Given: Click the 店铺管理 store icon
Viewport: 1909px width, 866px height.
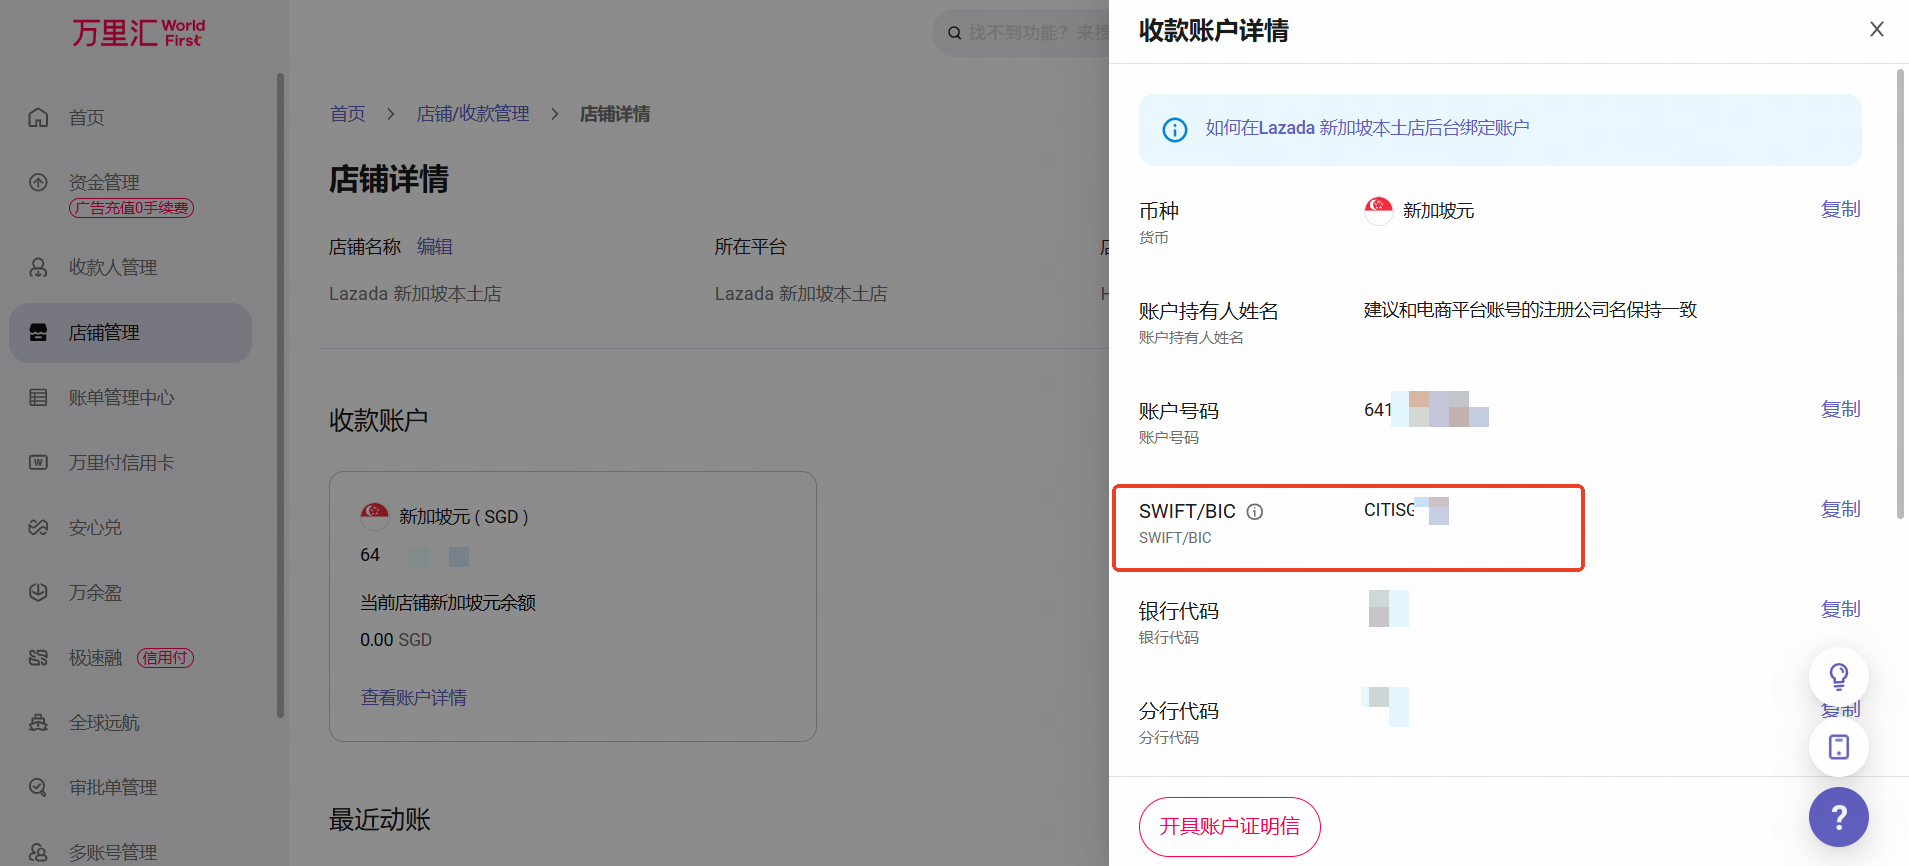Looking at the screenshot, I should tap(38, 332).
